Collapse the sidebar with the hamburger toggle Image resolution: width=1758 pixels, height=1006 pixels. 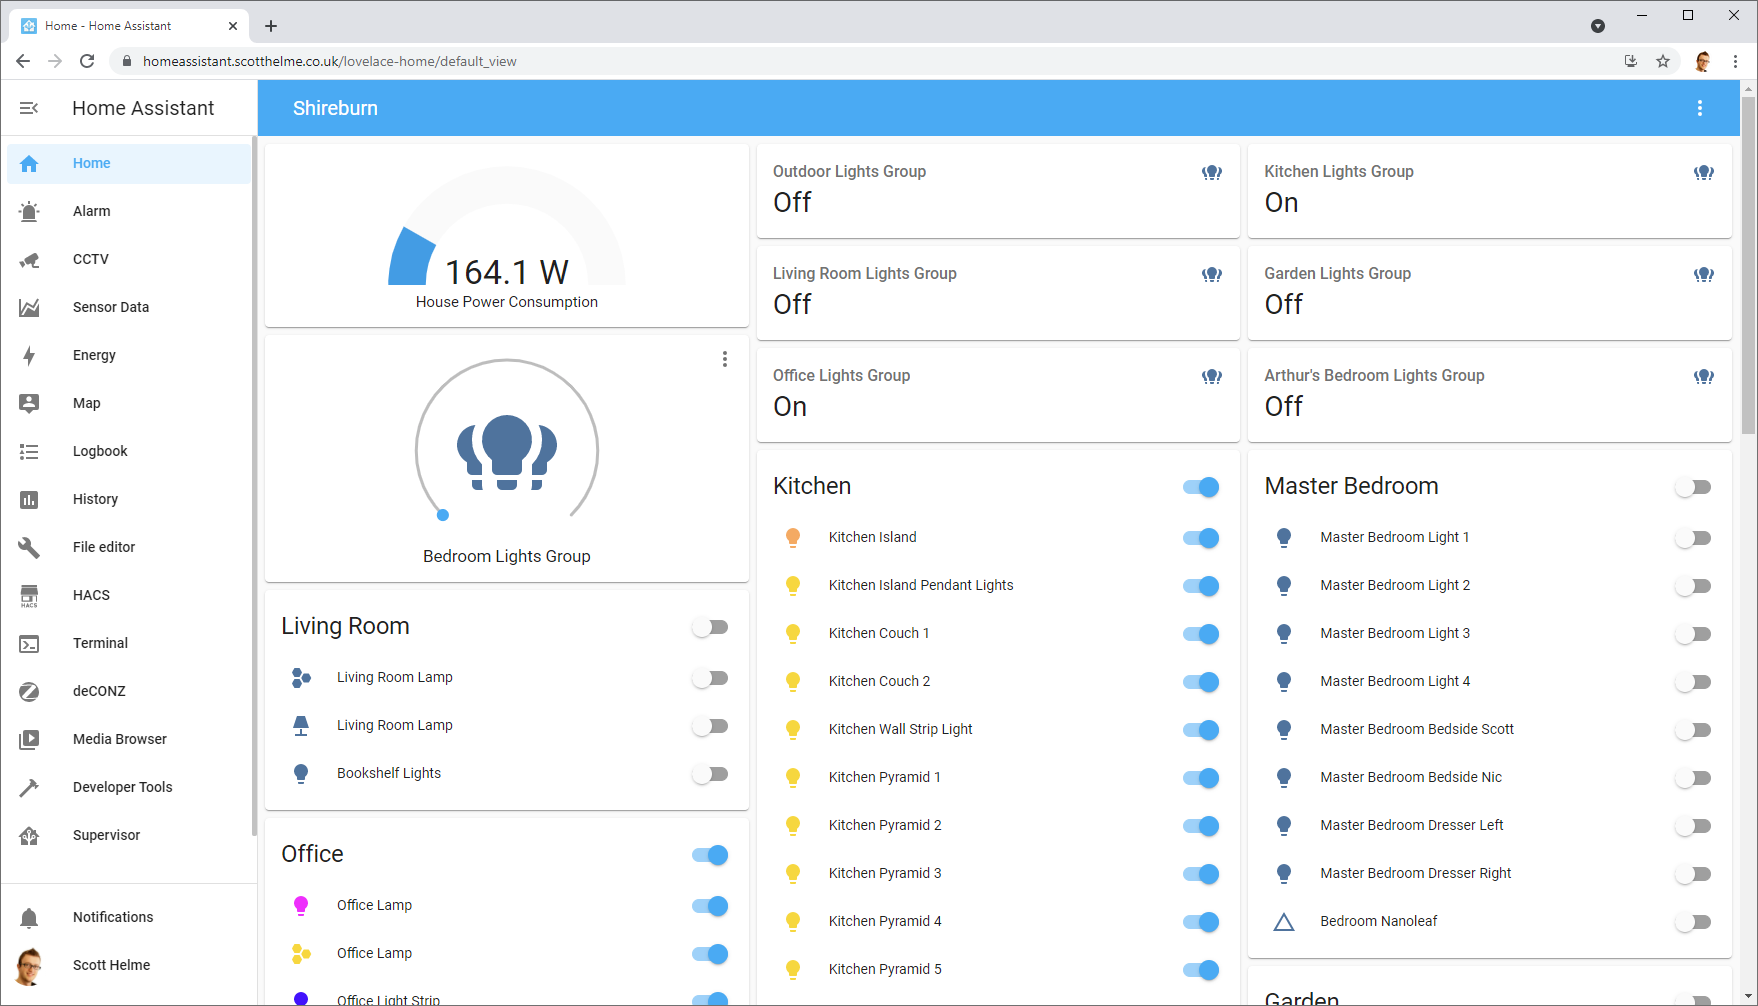coord(29,107)
